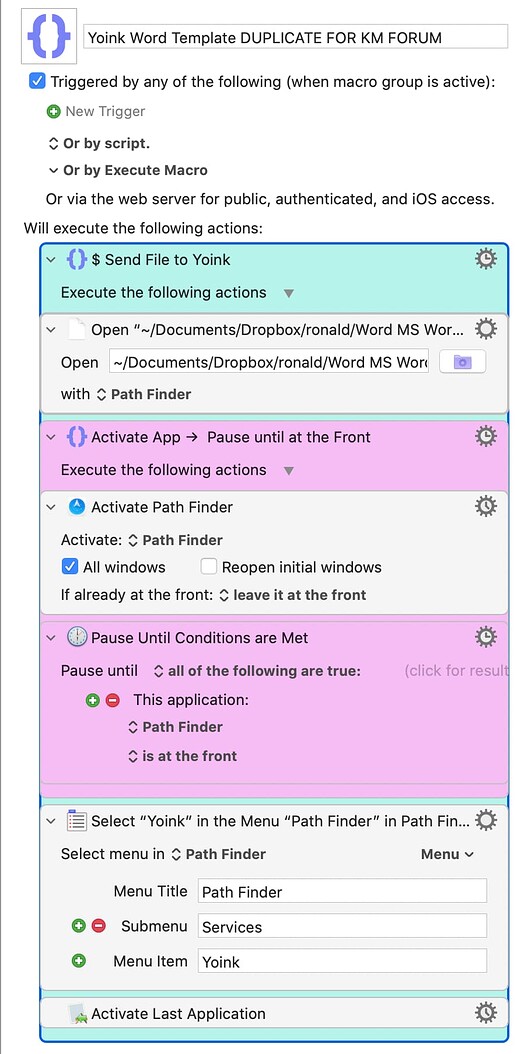Toggle the Triggered by any of the following checkbox

pyautogui.click(x=36, y=82)
